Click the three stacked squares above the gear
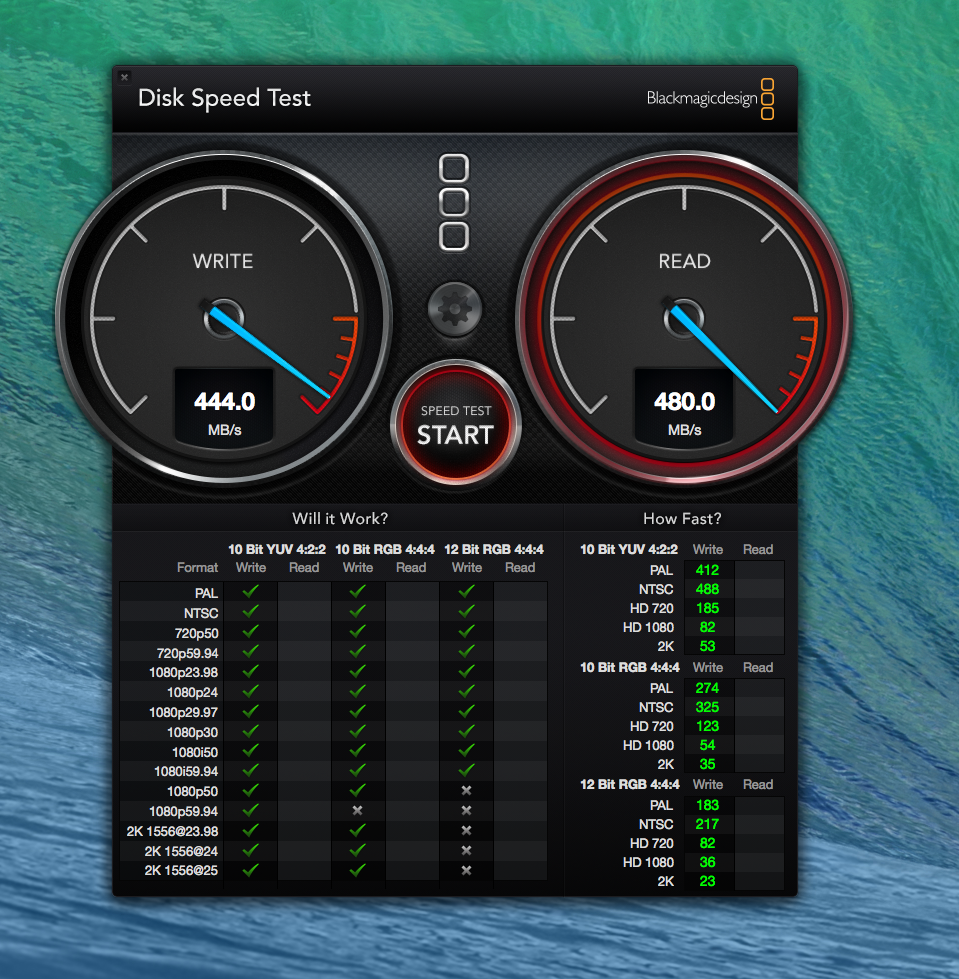Image resolution: width=959 pixels, height=979 pixels. 455,202
